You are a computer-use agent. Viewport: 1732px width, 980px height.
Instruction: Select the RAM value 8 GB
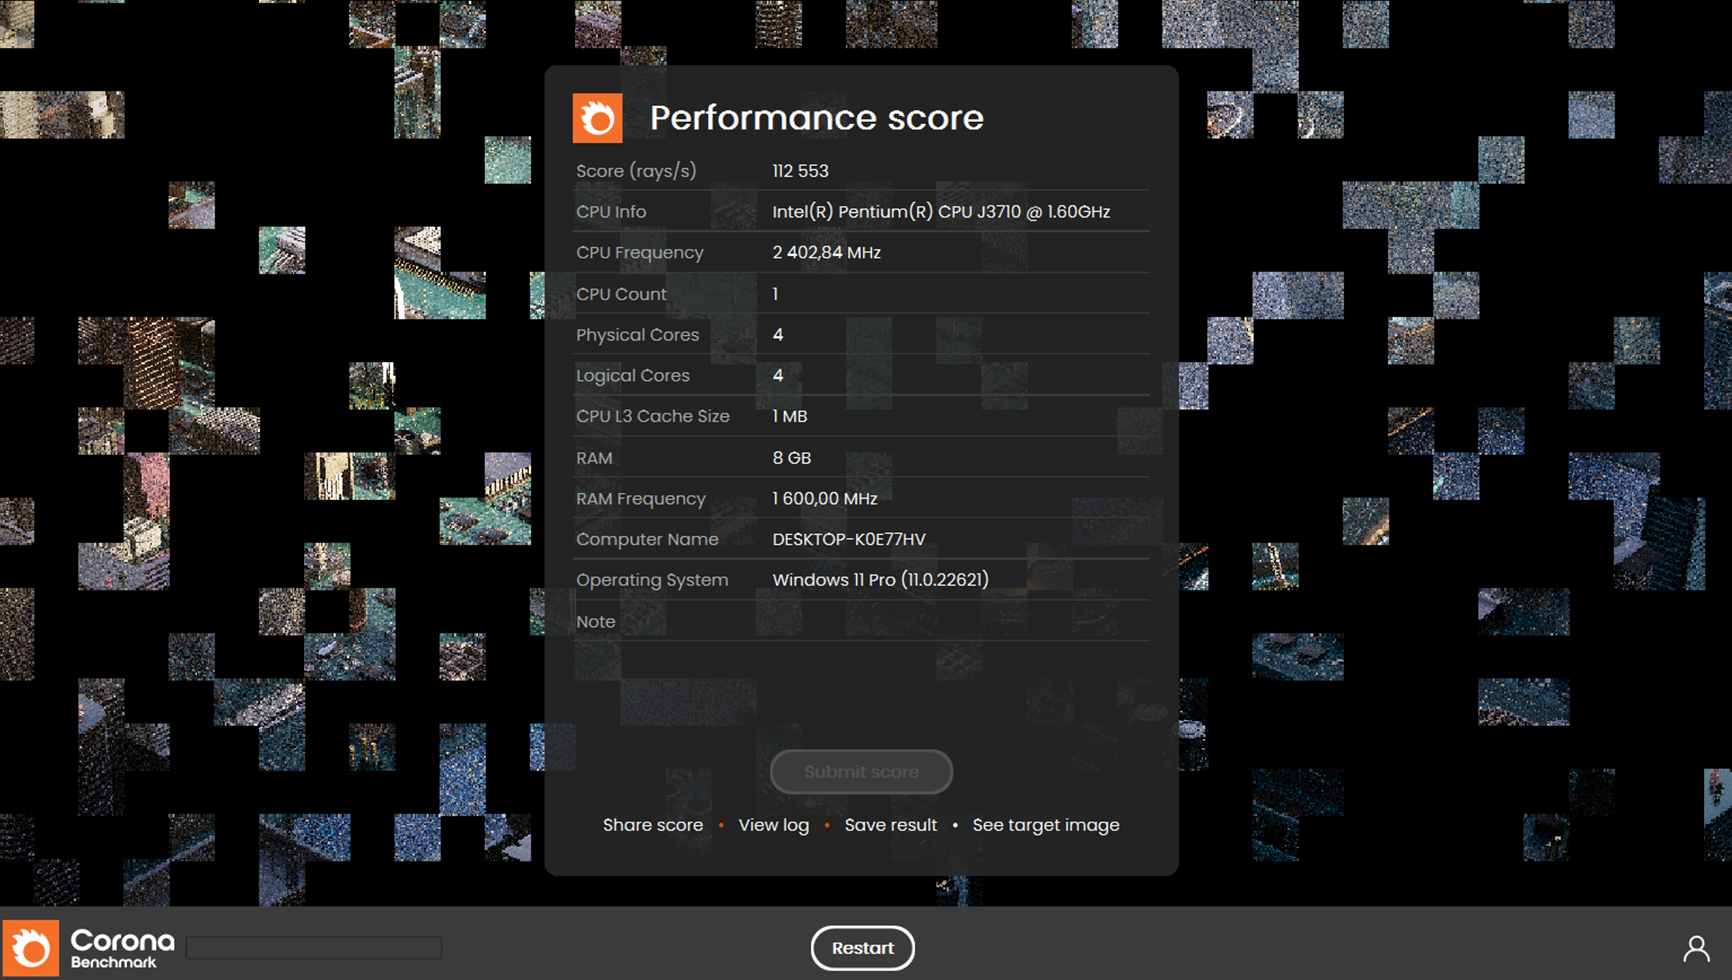[x=792, y=458]
